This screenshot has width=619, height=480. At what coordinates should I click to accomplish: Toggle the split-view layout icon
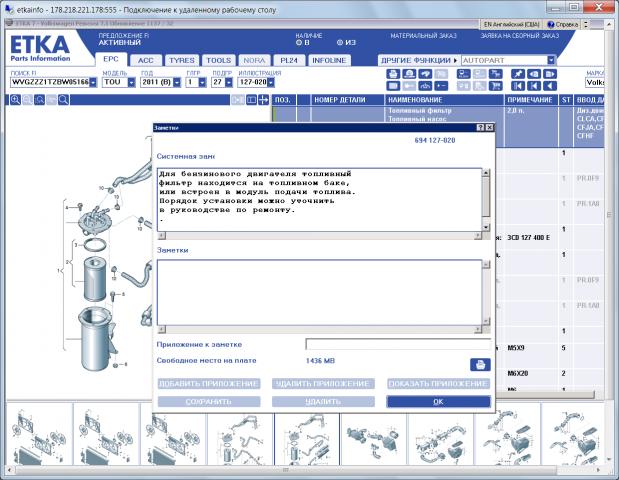tap(251, 100)
